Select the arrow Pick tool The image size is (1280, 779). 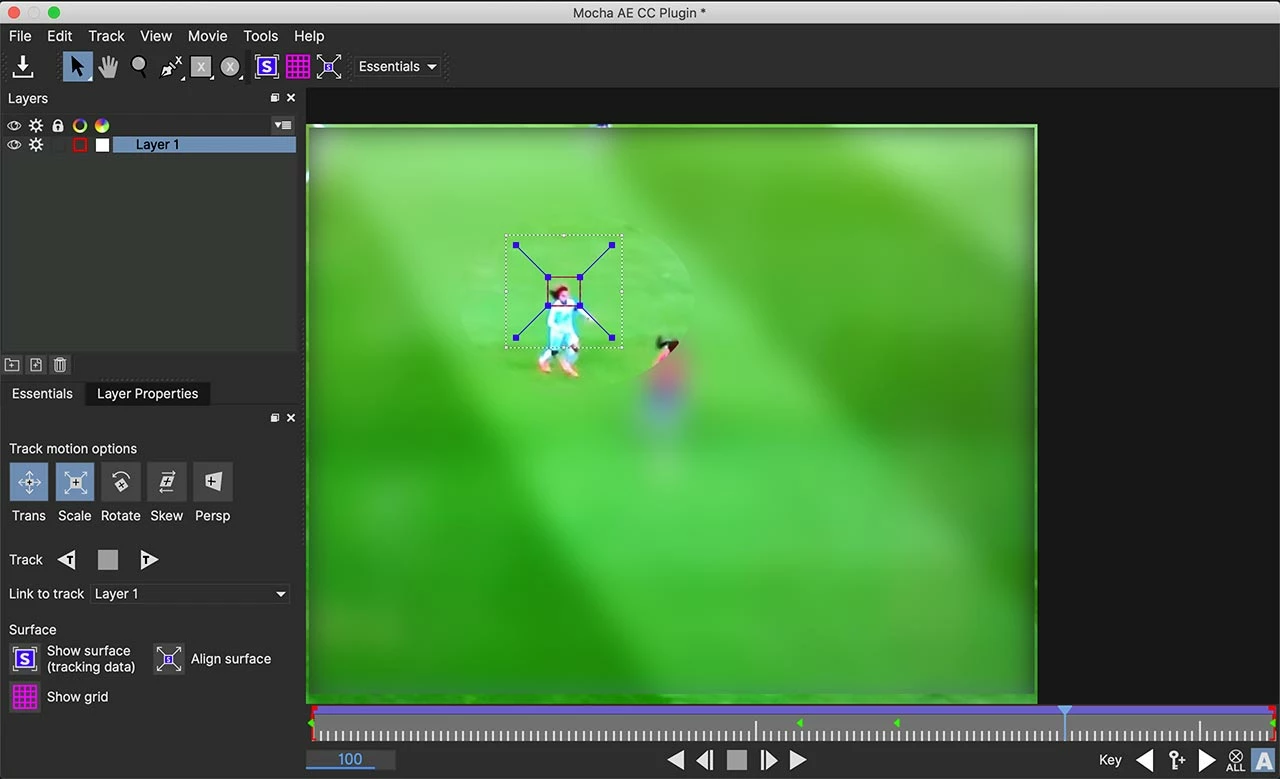pos(77,66)
